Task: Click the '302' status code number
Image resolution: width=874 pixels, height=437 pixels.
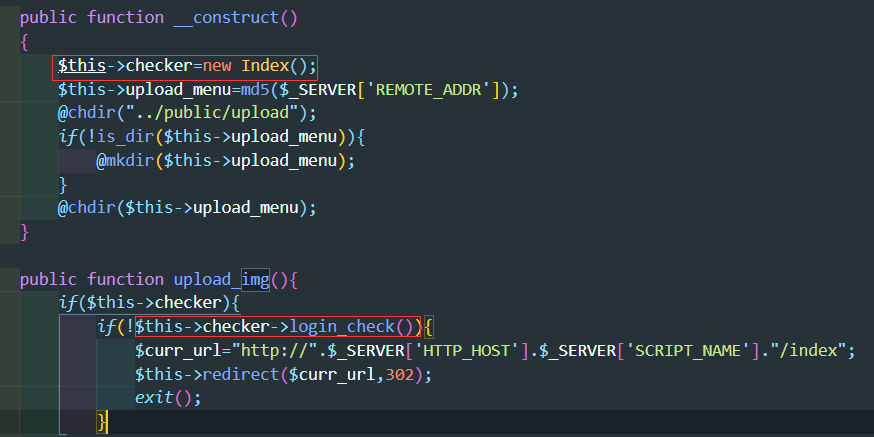Action: pyautogui.click(x=400, y=375)
